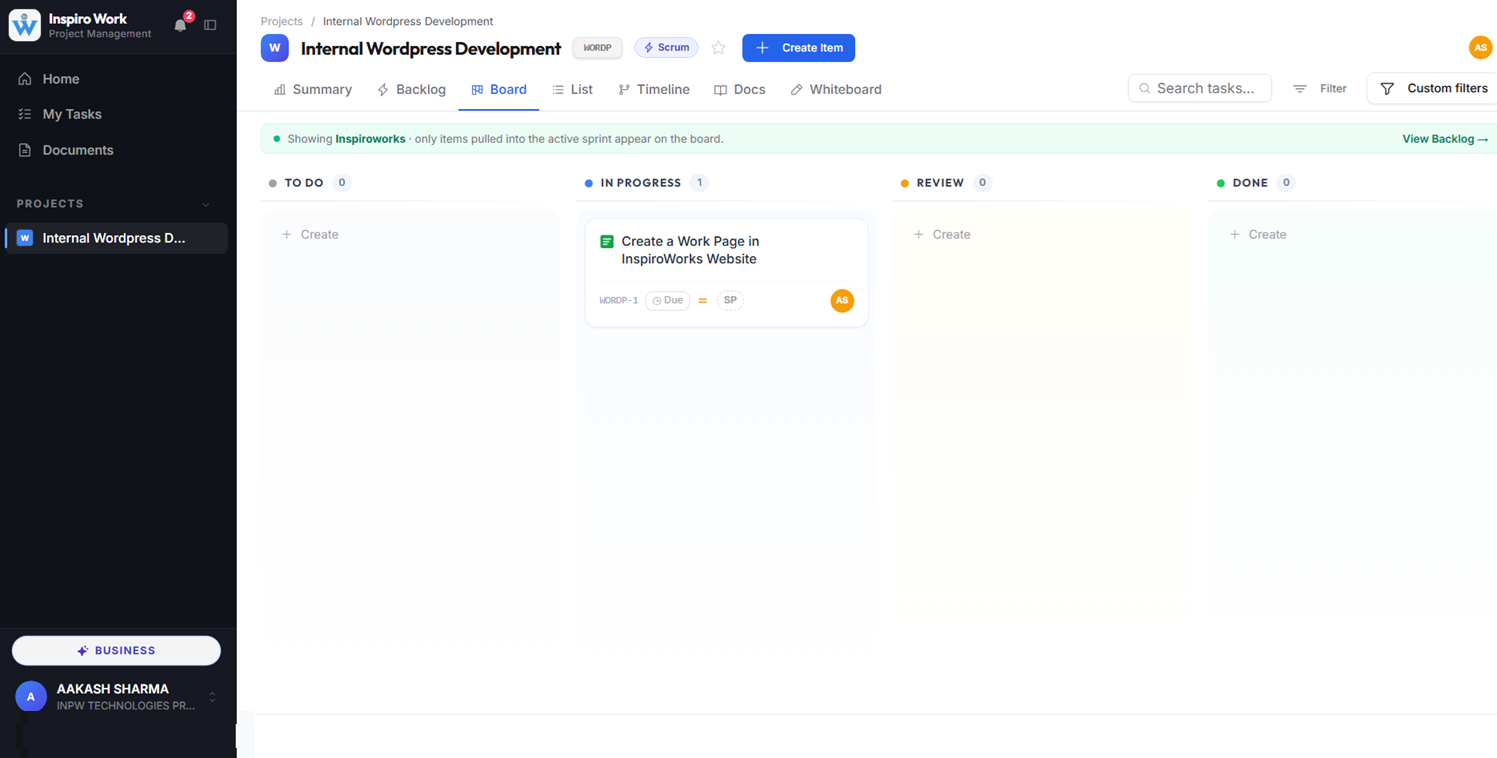1497x758 pixels.
Task: Collapse the sidebar with the panel icon
Action: tap(210, 25)
